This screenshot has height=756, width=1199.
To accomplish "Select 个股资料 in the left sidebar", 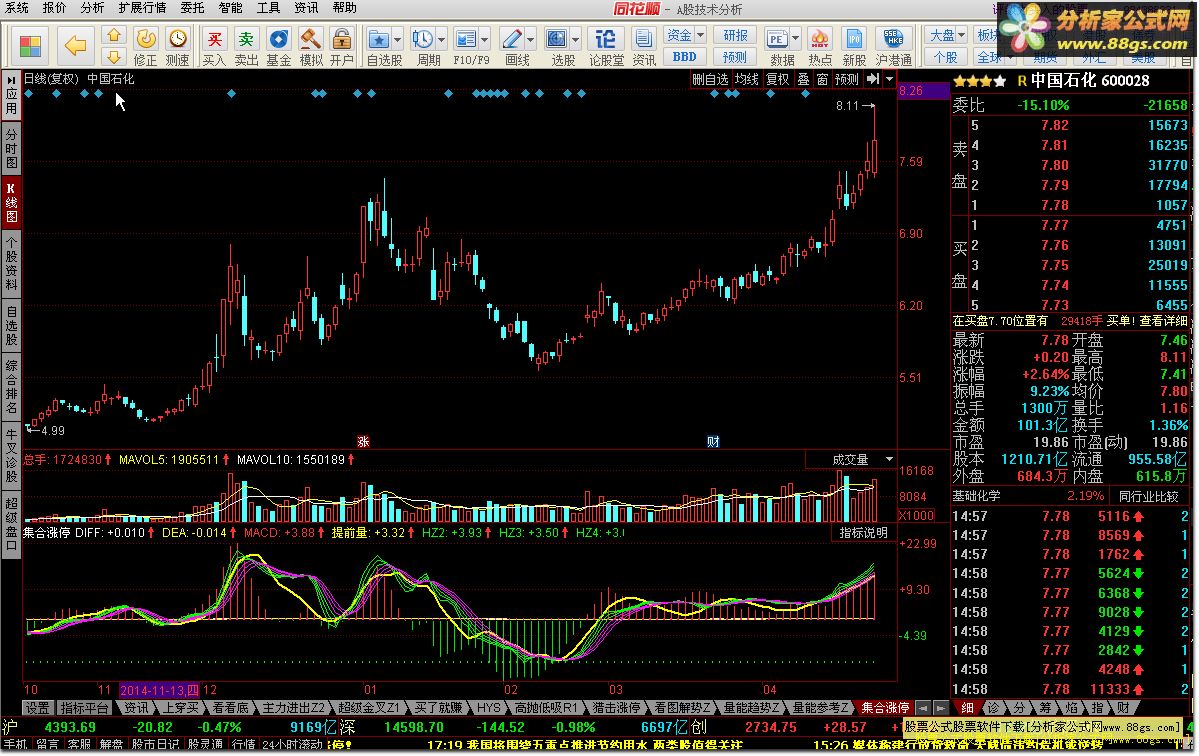I will pos(11,263).
